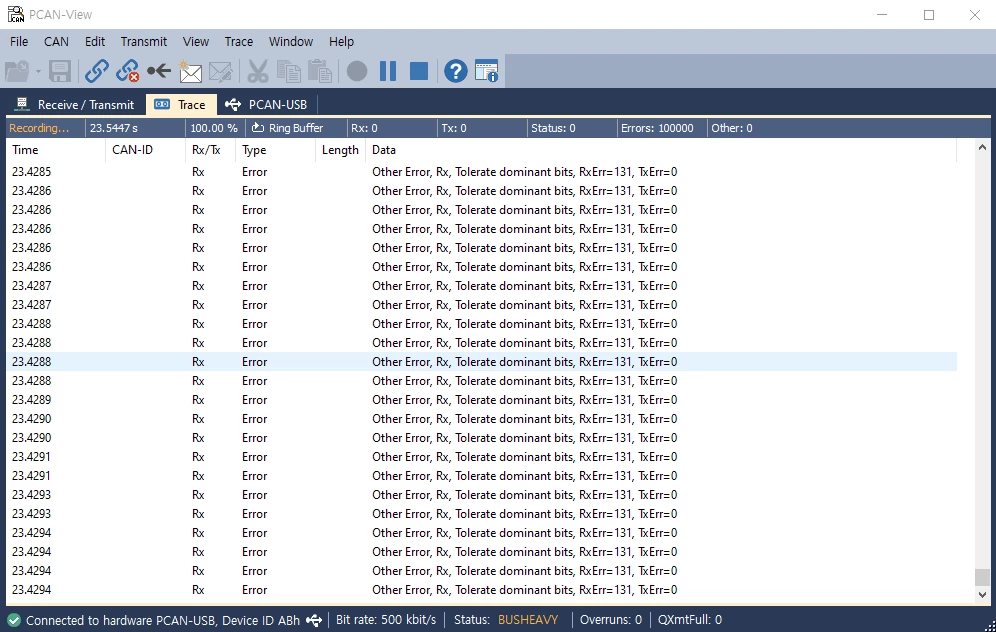Open the Transmit menu
The width and height of the screenshot is (996, 632).
click(x=144, y=41)
